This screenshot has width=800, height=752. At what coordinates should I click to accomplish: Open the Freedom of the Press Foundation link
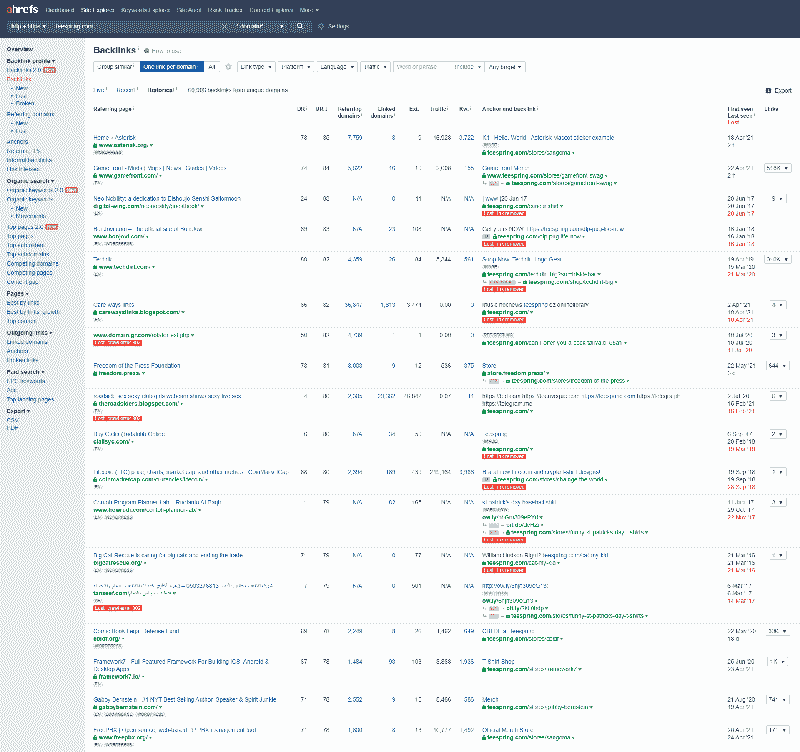(137, 366)
